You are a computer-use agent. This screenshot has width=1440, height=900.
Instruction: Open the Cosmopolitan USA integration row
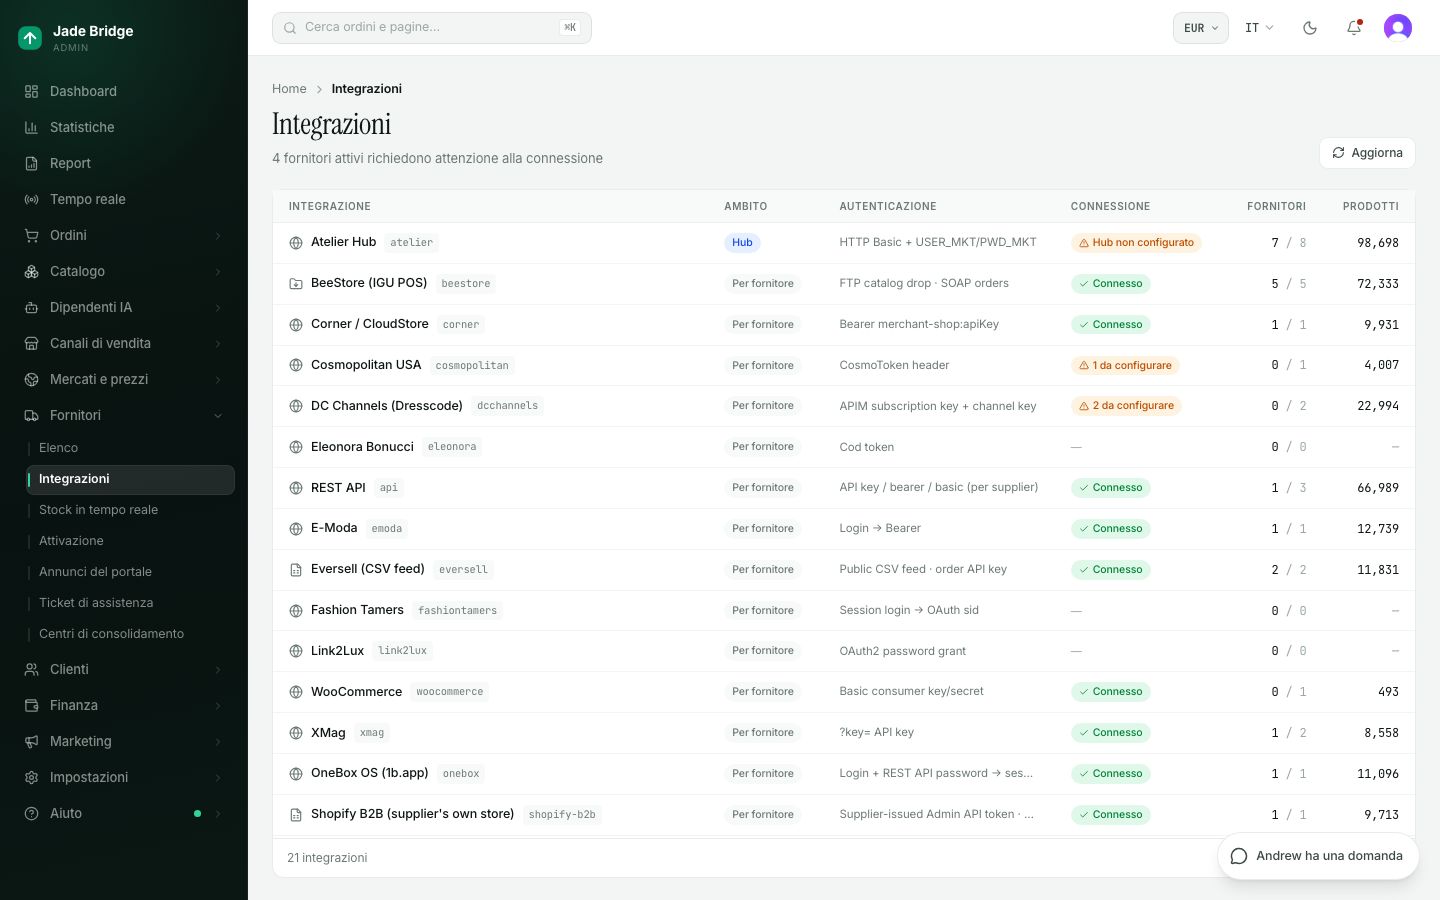[x=844, y=365]
